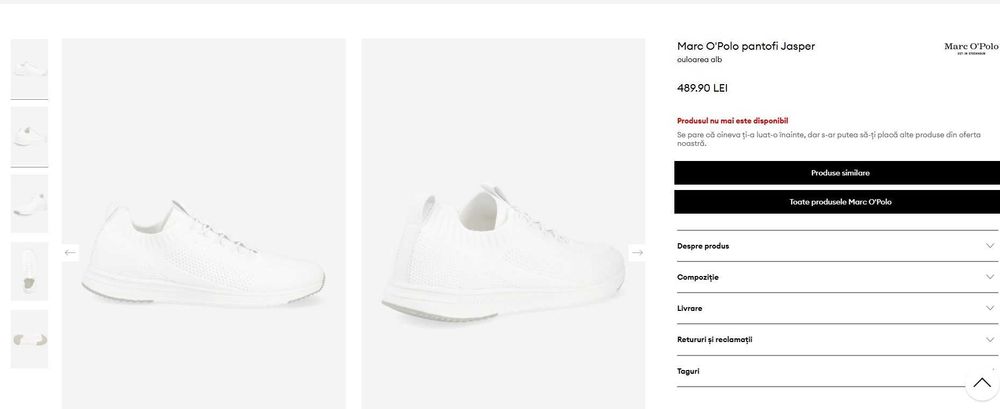Select the first shoe thumbnail
1000x409 pixels.
coord(29,68)
